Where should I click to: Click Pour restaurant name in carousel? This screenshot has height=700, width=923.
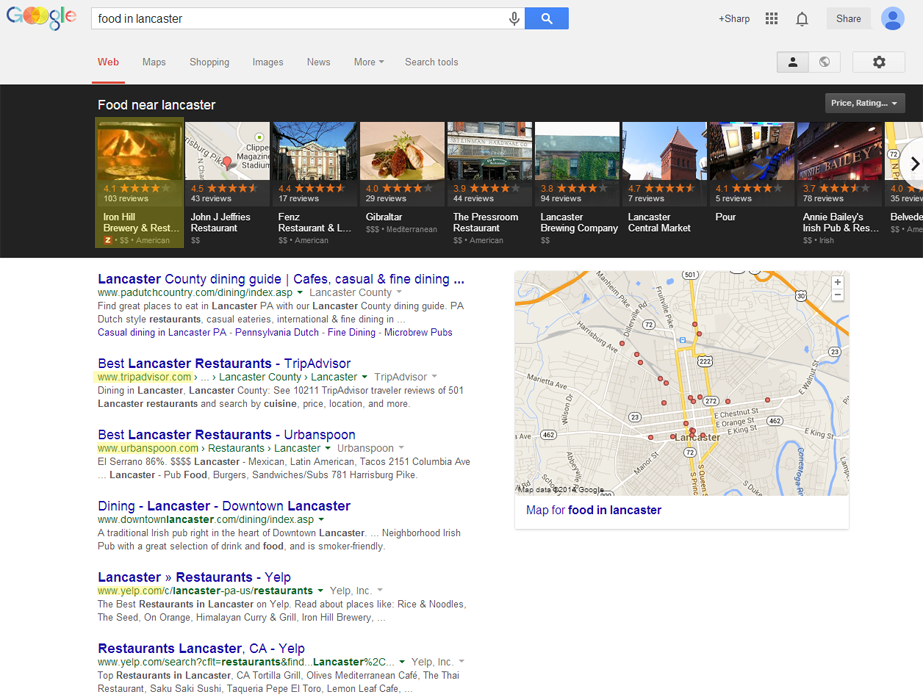[x=725, y=217]
